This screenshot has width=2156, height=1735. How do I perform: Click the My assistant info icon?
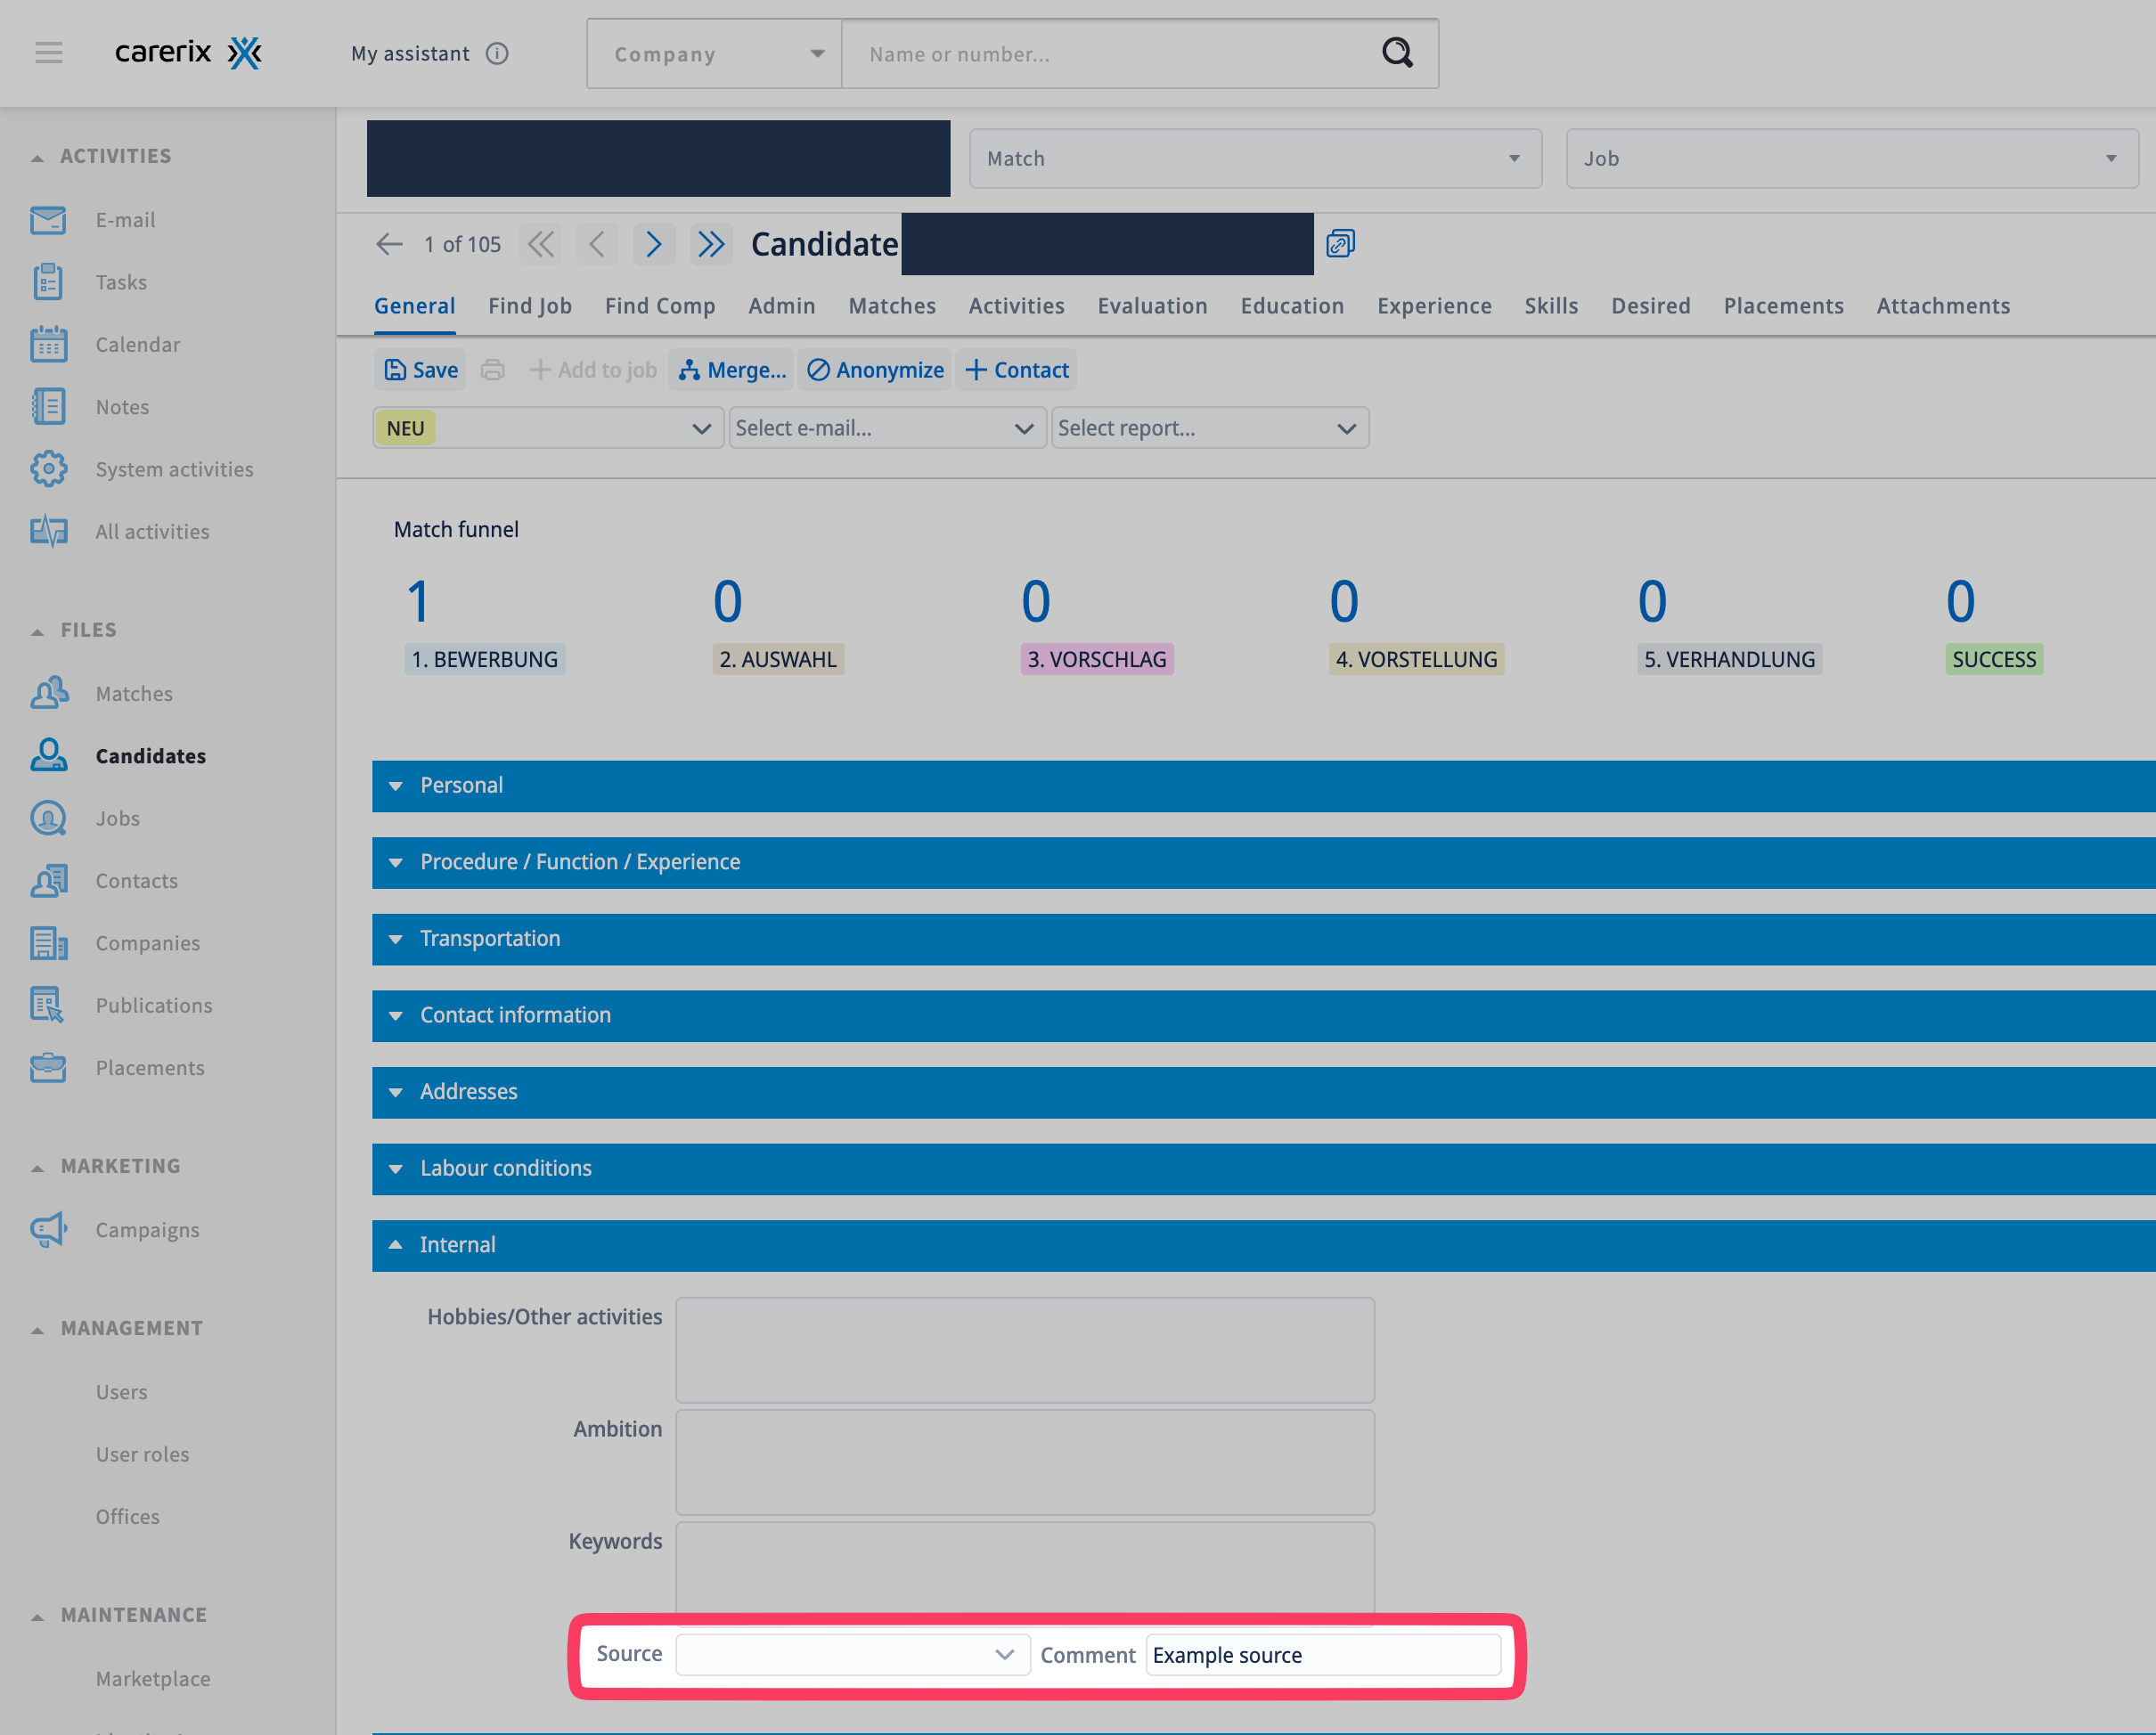497,53
